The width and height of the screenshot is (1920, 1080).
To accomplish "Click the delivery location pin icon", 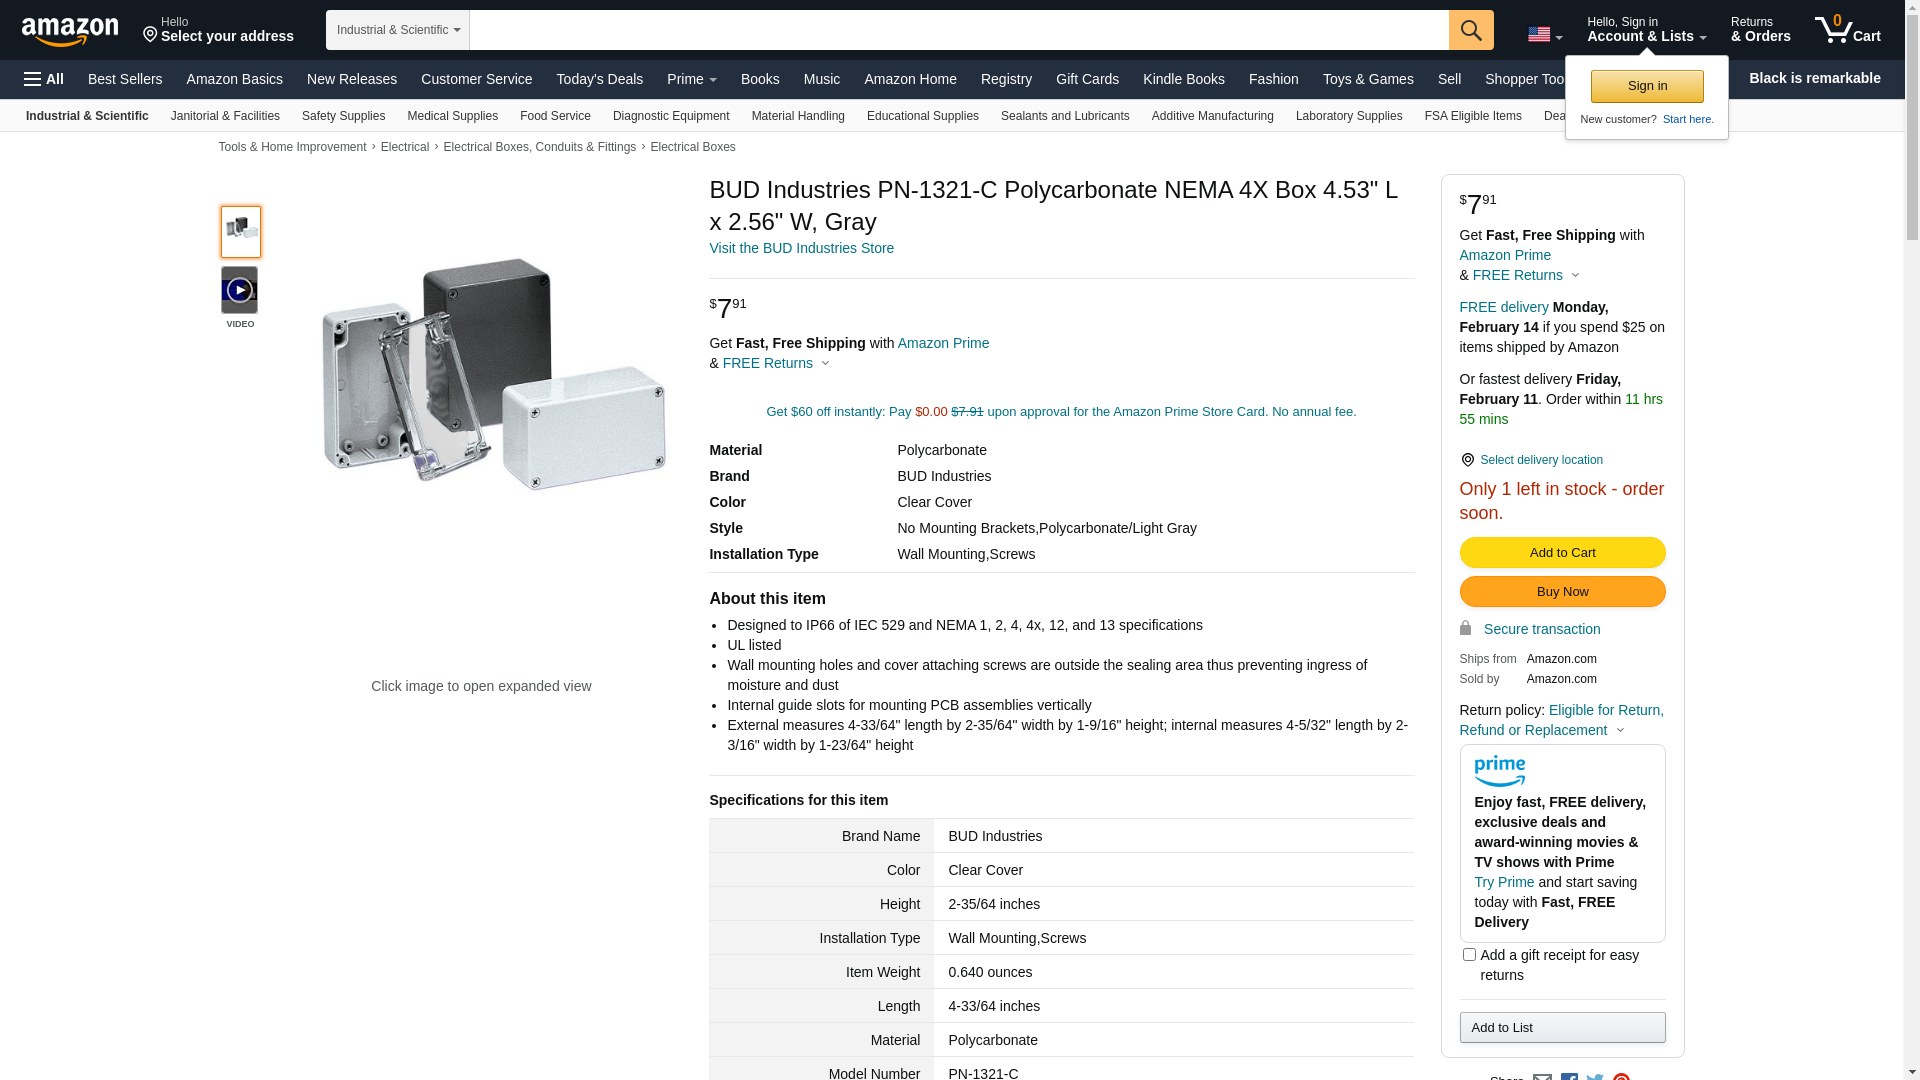I will (x=1467, y=460).
